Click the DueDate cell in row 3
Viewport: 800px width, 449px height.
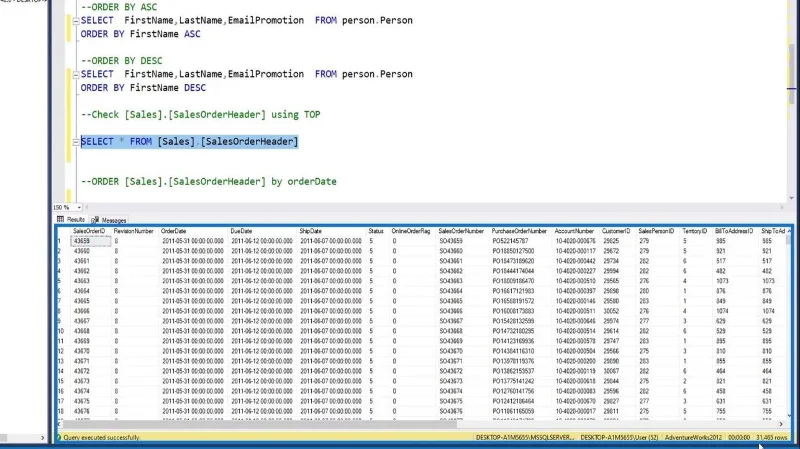[262, 261]
